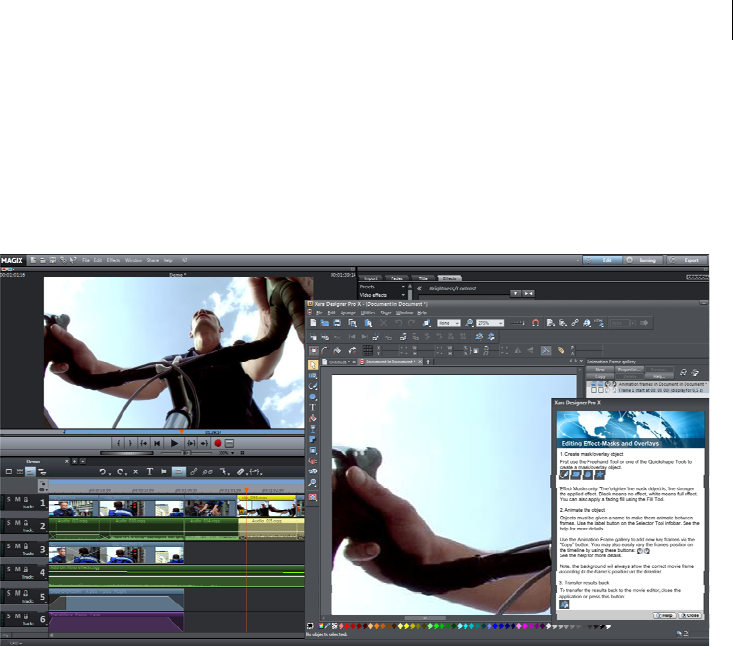This screenshot has width=733, height=646.
Task: Switch to timeline view mode icon
Action: pos(30,472)
